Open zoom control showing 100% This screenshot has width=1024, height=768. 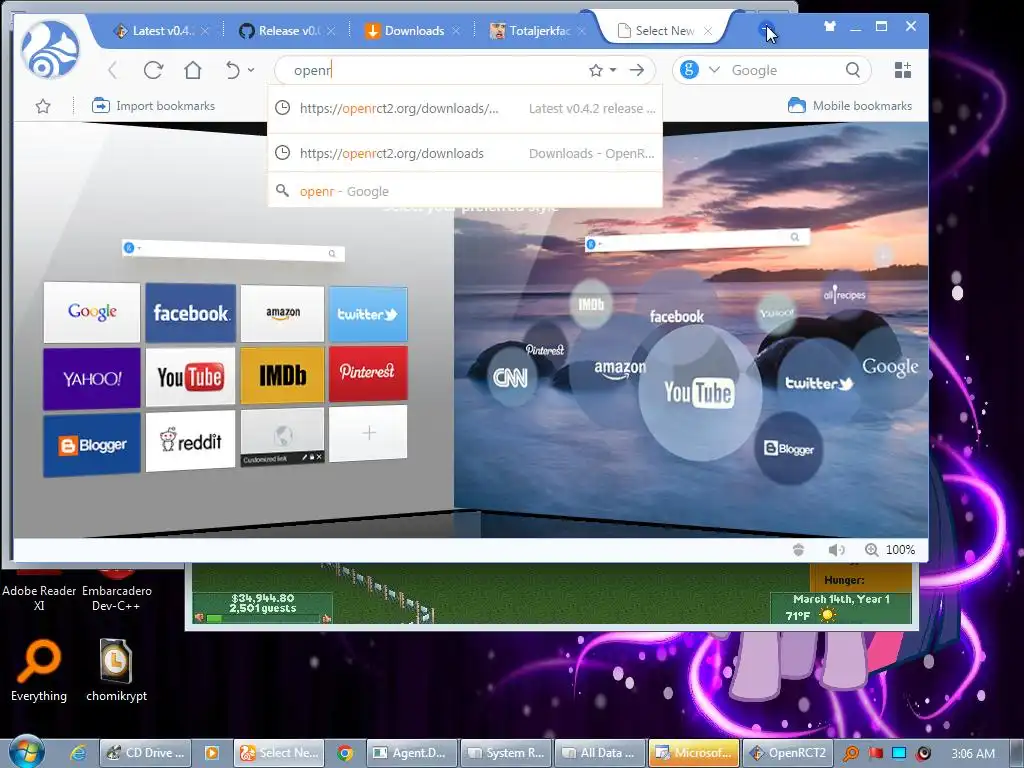click(889, 550)
